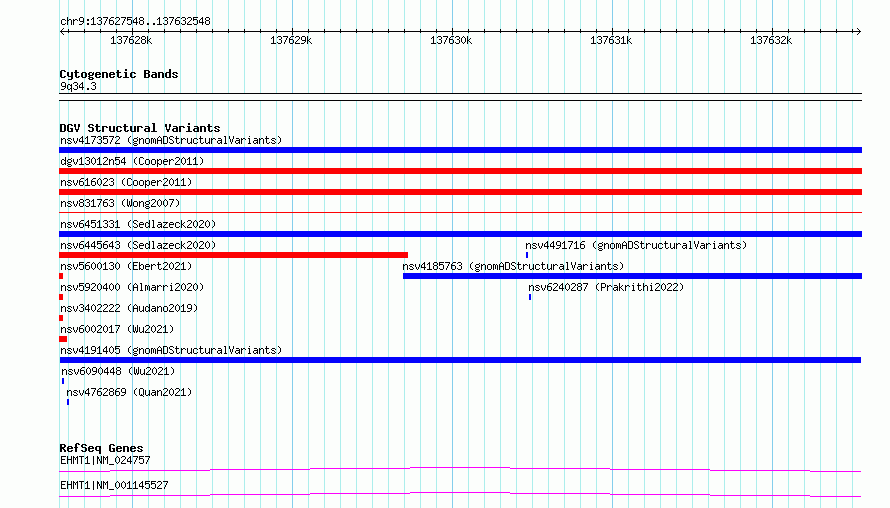Select nsv4185763 gnomAD variant label
Image resolution: width=890 pixels, height=508 pixels.
[x=513, y=266]
